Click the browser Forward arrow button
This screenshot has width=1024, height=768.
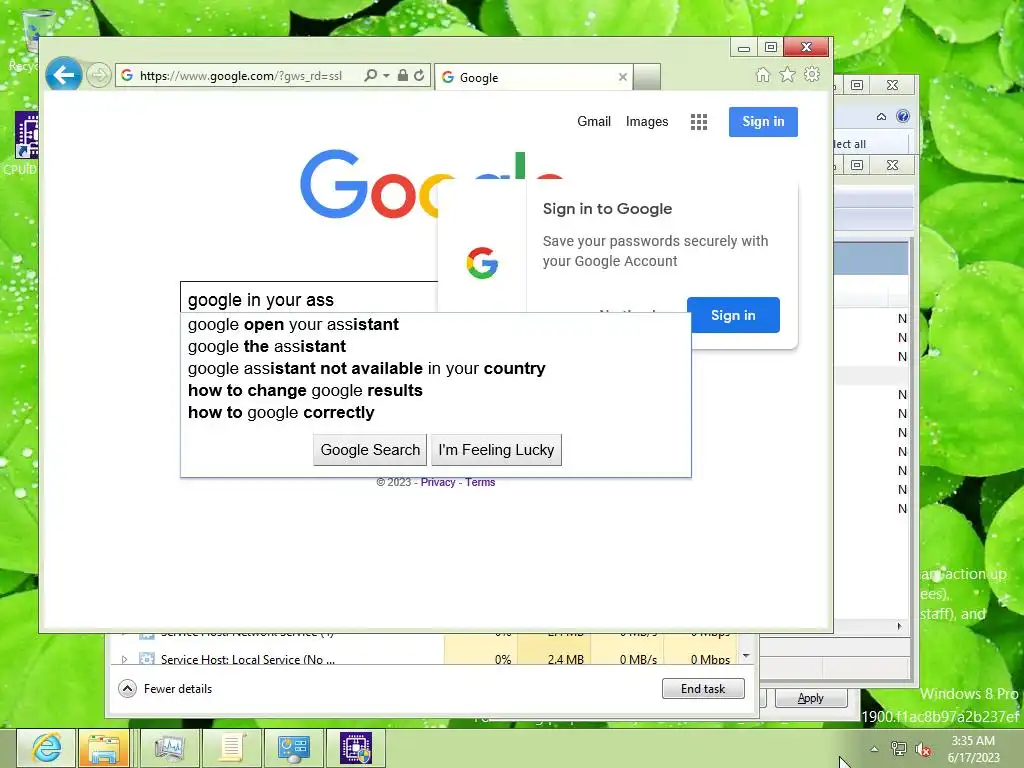point(99,76)
